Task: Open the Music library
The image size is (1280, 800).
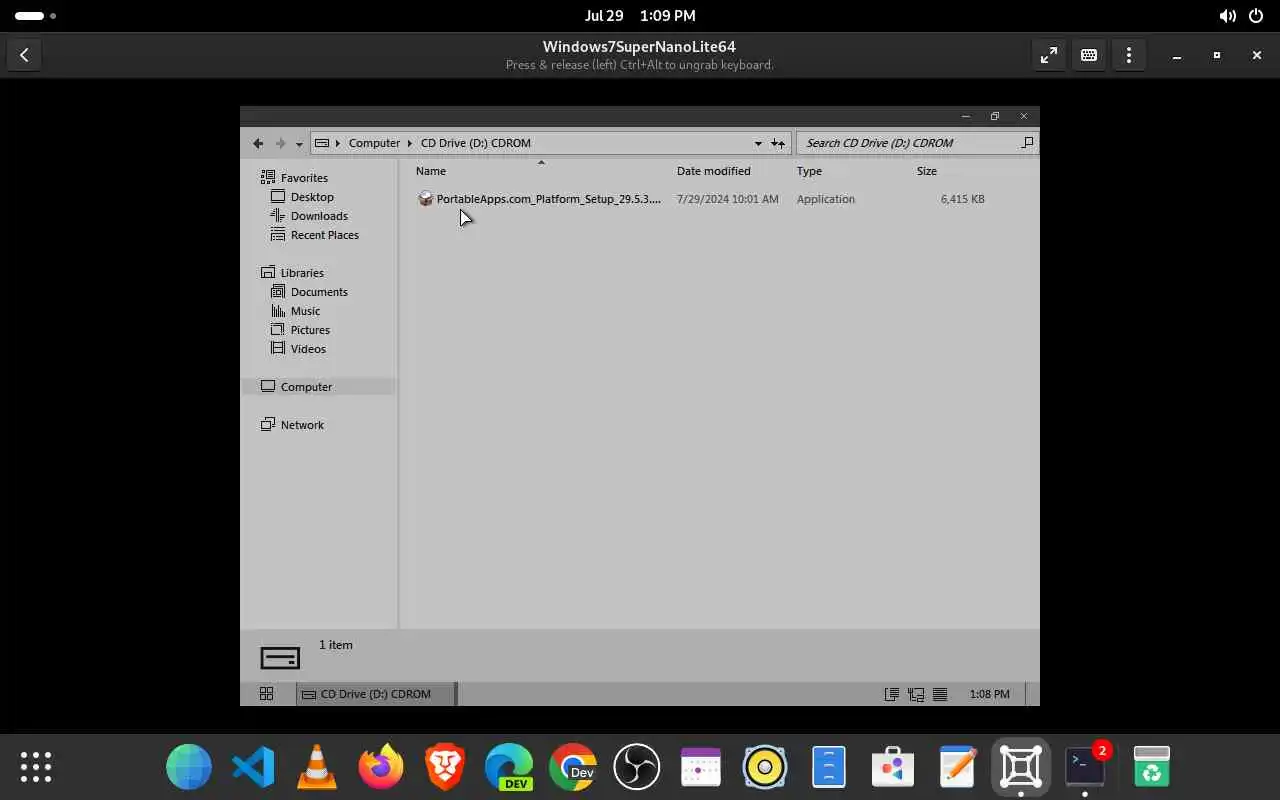Action: coord(305,311)
